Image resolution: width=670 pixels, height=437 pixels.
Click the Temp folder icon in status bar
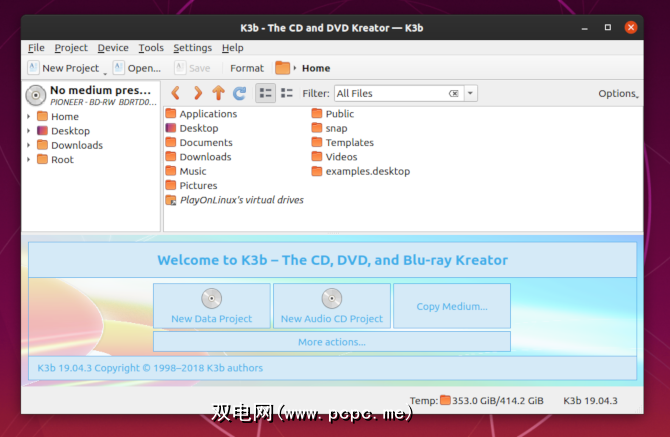click(x=445, y=400)
